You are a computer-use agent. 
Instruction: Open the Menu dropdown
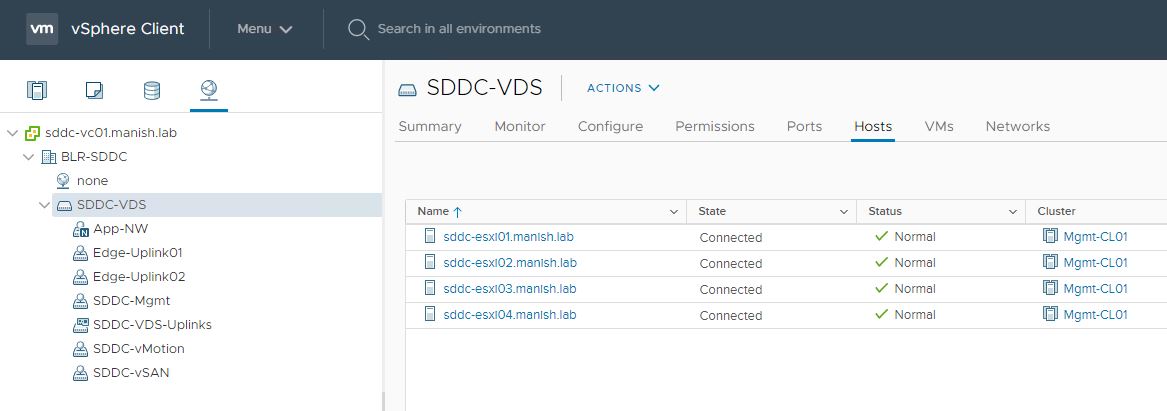click(x=265, y=29)
